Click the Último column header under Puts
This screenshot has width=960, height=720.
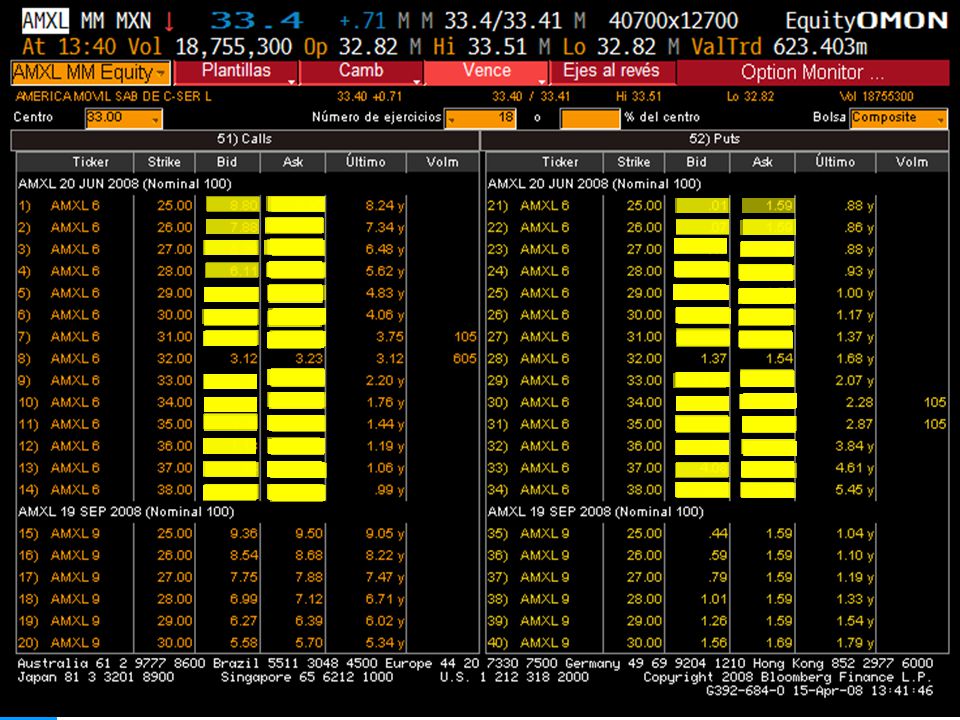835,162
